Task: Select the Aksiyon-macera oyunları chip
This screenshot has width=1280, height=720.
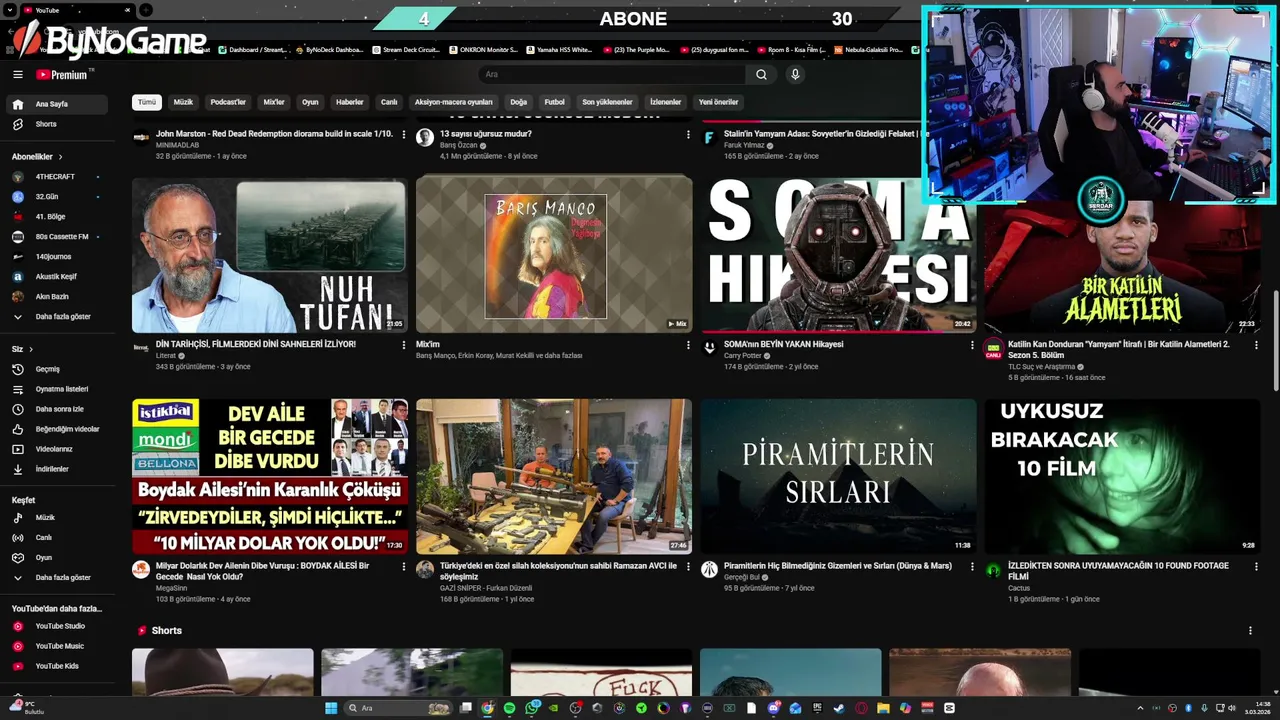Action: [x=454, y=102]
